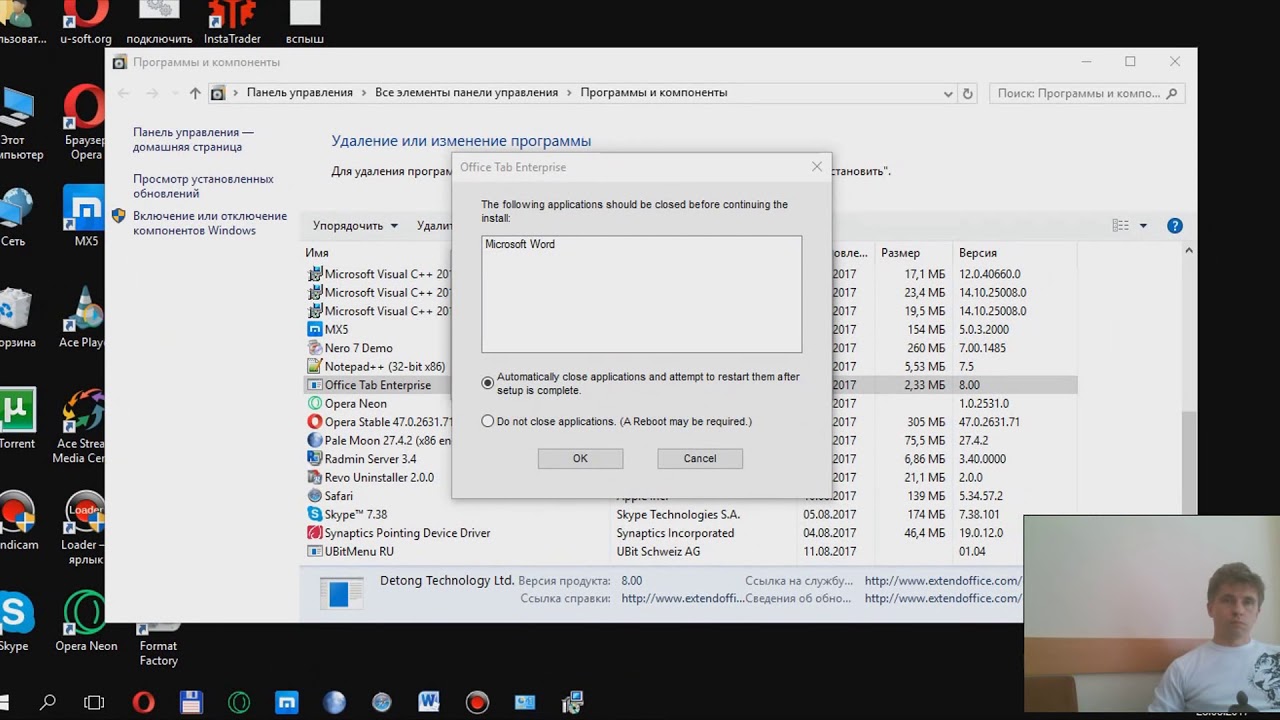Open Opera from the taskbar

pos(143,702)
